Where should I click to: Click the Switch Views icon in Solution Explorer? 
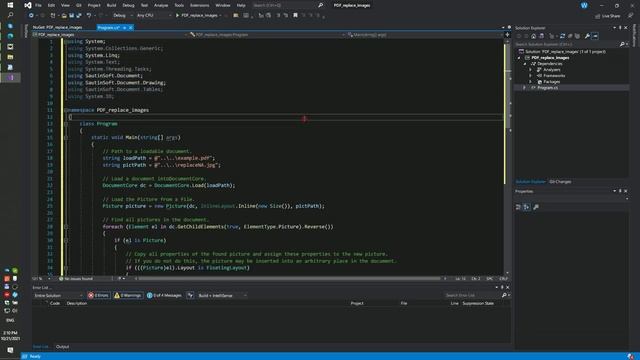(542, 36)
